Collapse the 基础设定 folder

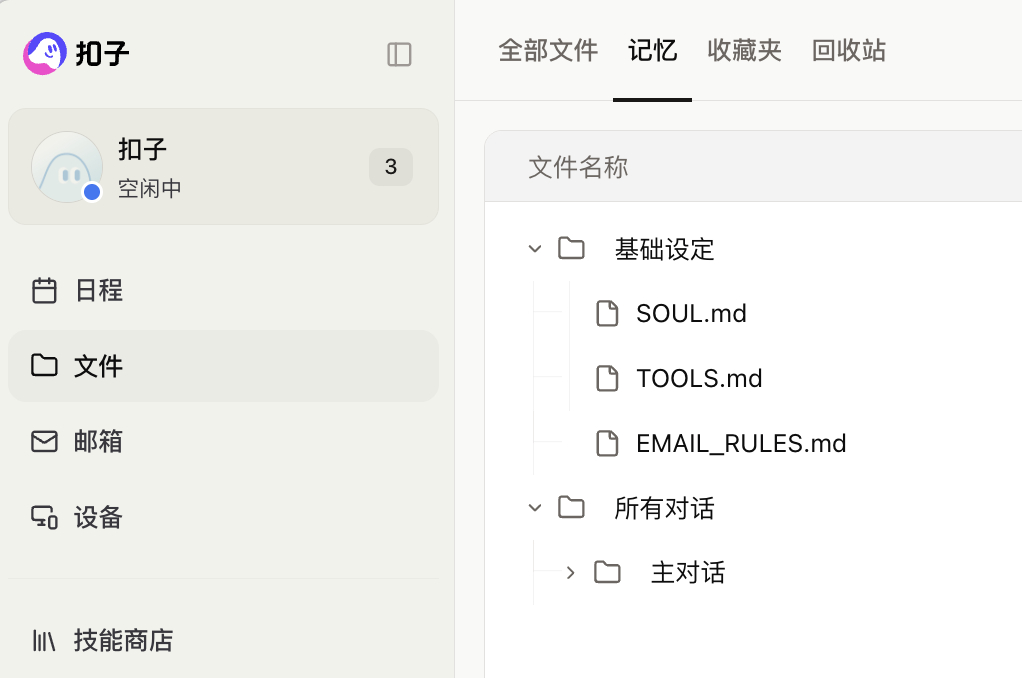tap(534, 248)
